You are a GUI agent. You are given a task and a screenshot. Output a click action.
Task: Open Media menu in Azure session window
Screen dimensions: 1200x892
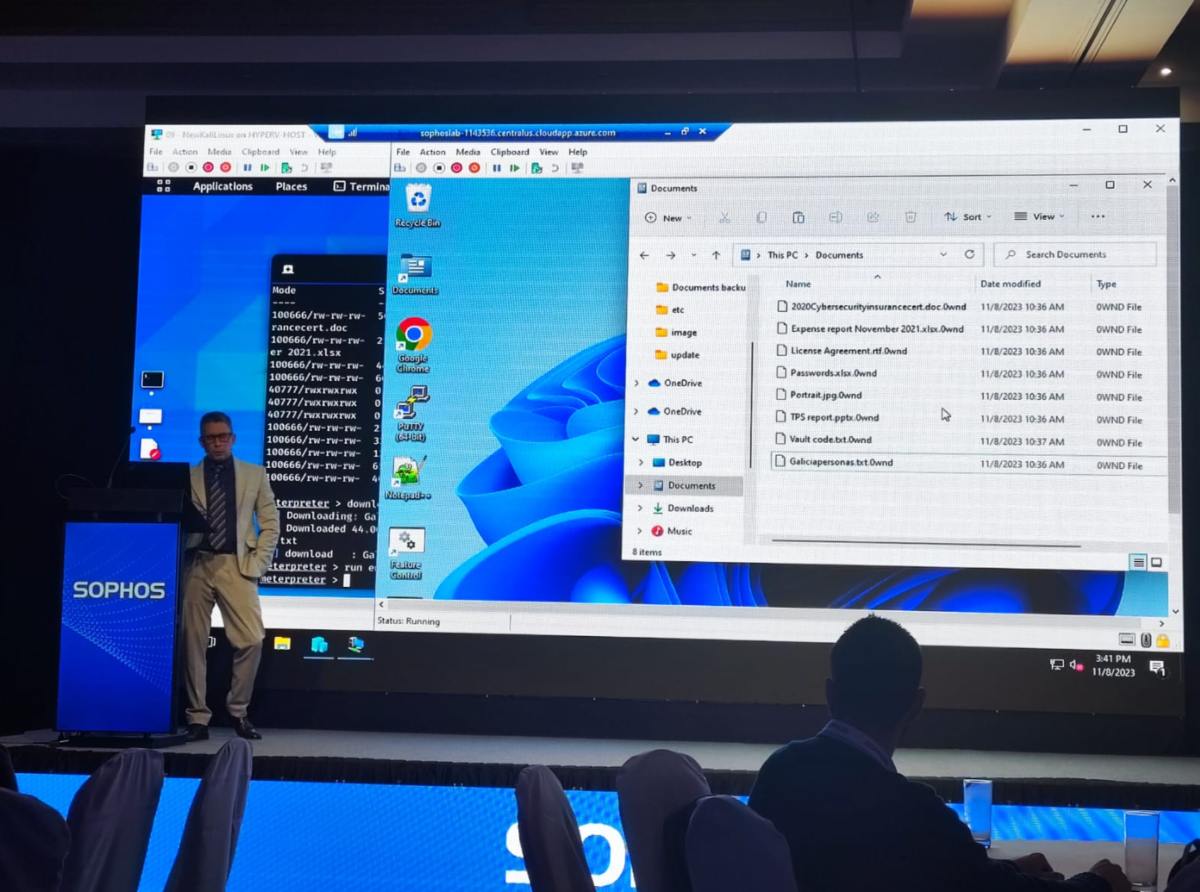coord(468,152)
